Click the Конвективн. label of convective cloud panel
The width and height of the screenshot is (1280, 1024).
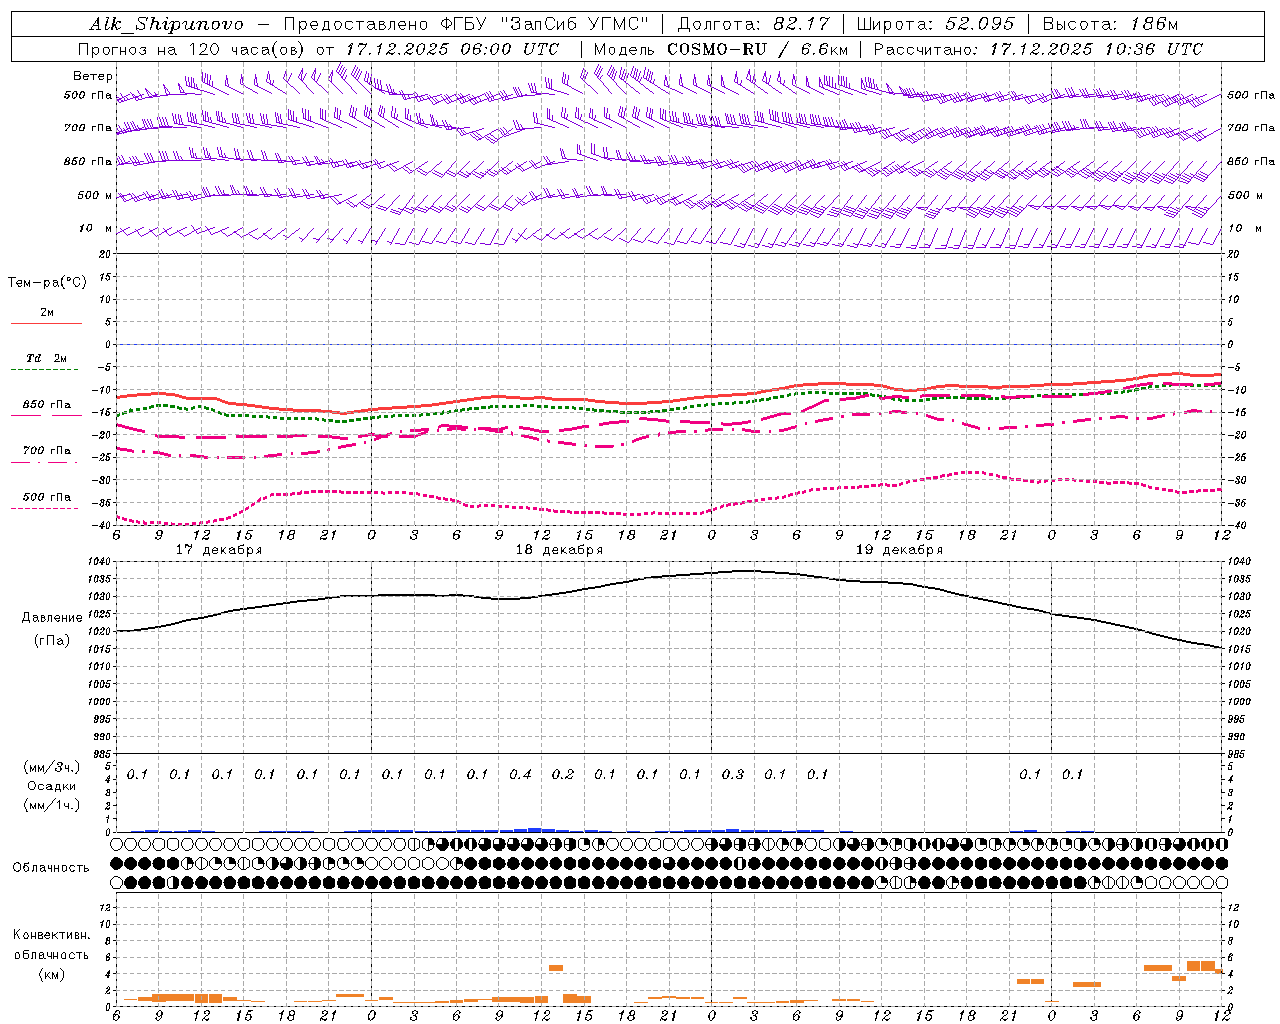pos(51,936)
